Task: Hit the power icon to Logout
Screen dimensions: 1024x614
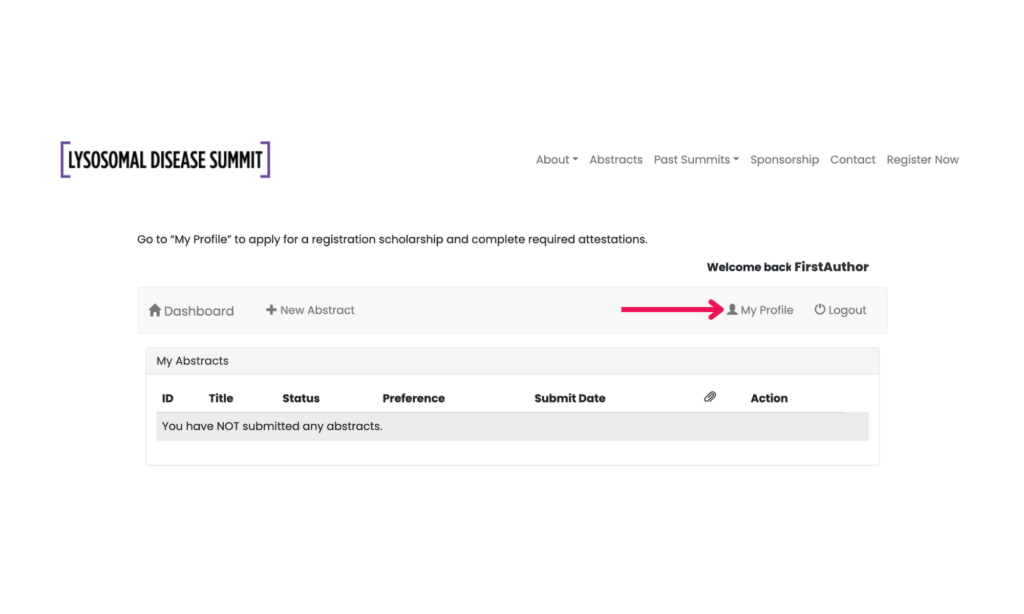Action: (820, 310)
